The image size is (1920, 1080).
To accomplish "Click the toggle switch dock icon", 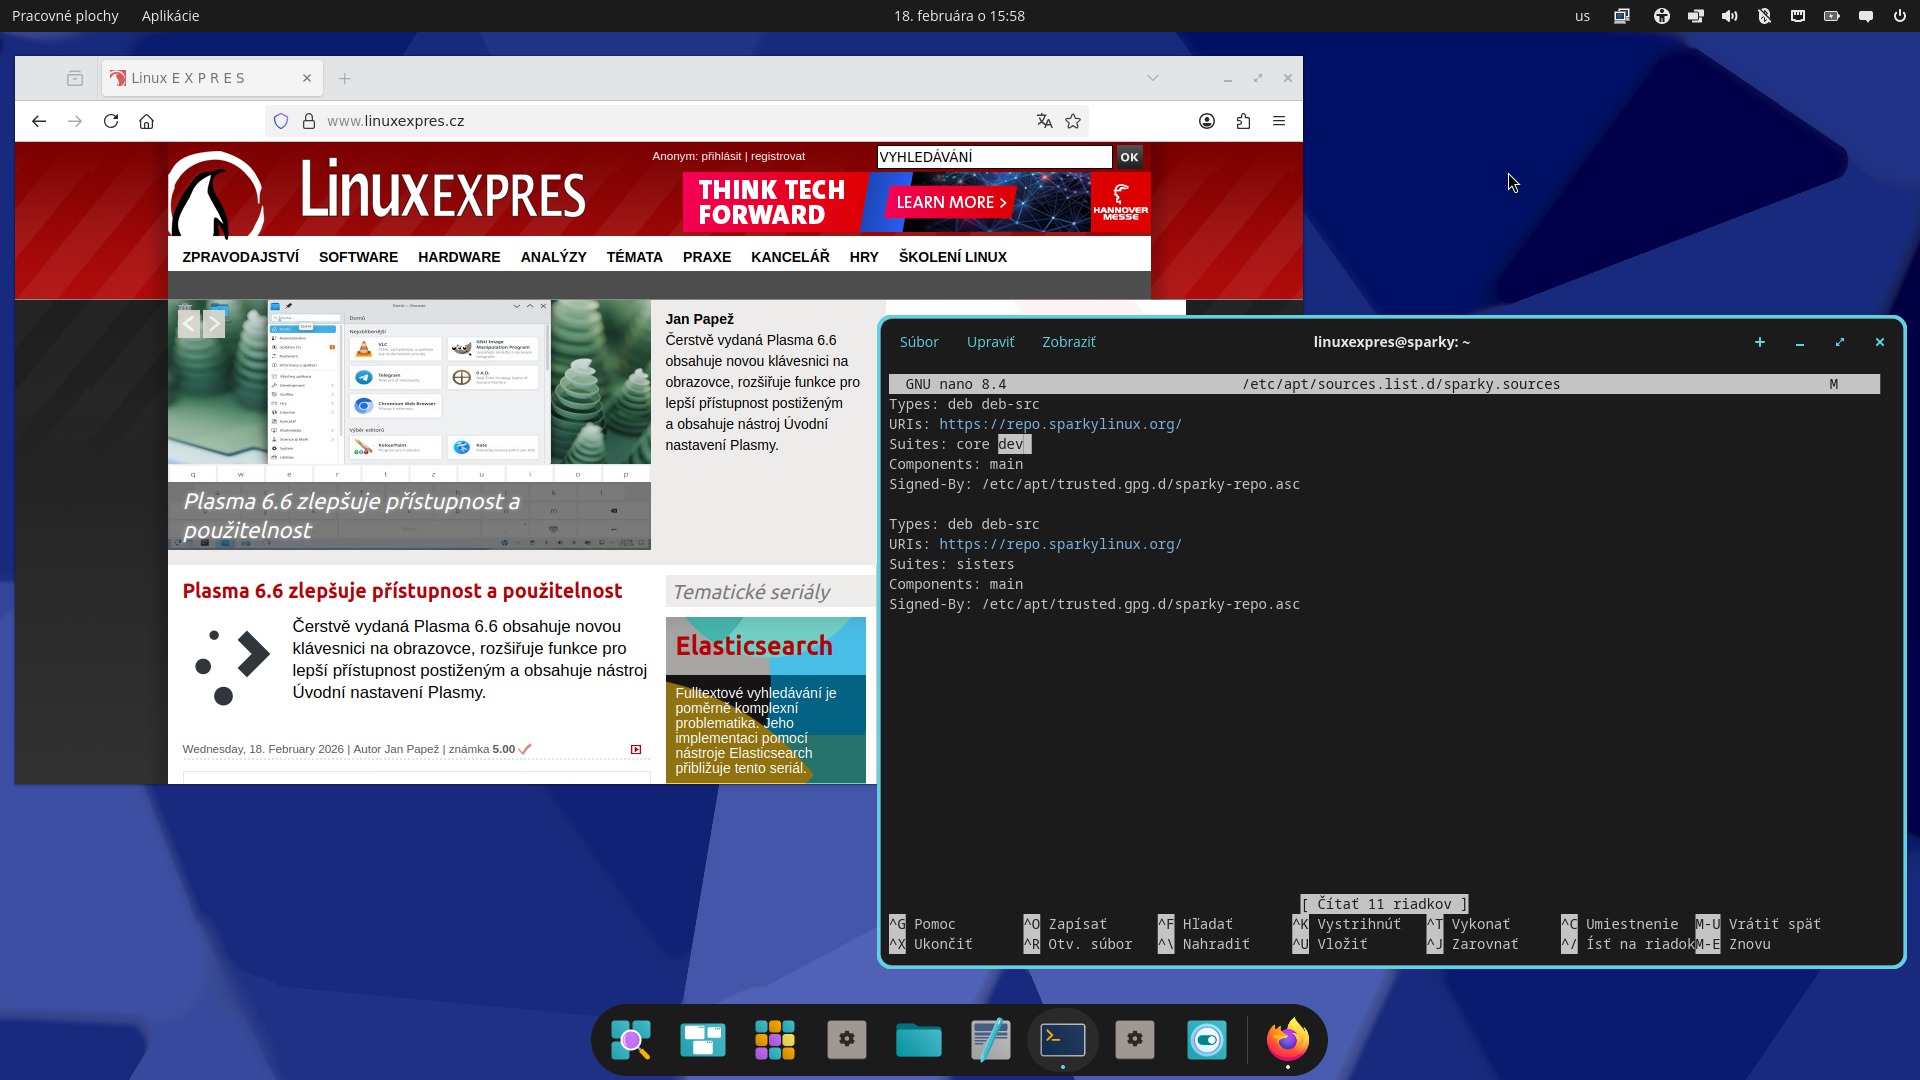I will (x=1206, y=1040).
